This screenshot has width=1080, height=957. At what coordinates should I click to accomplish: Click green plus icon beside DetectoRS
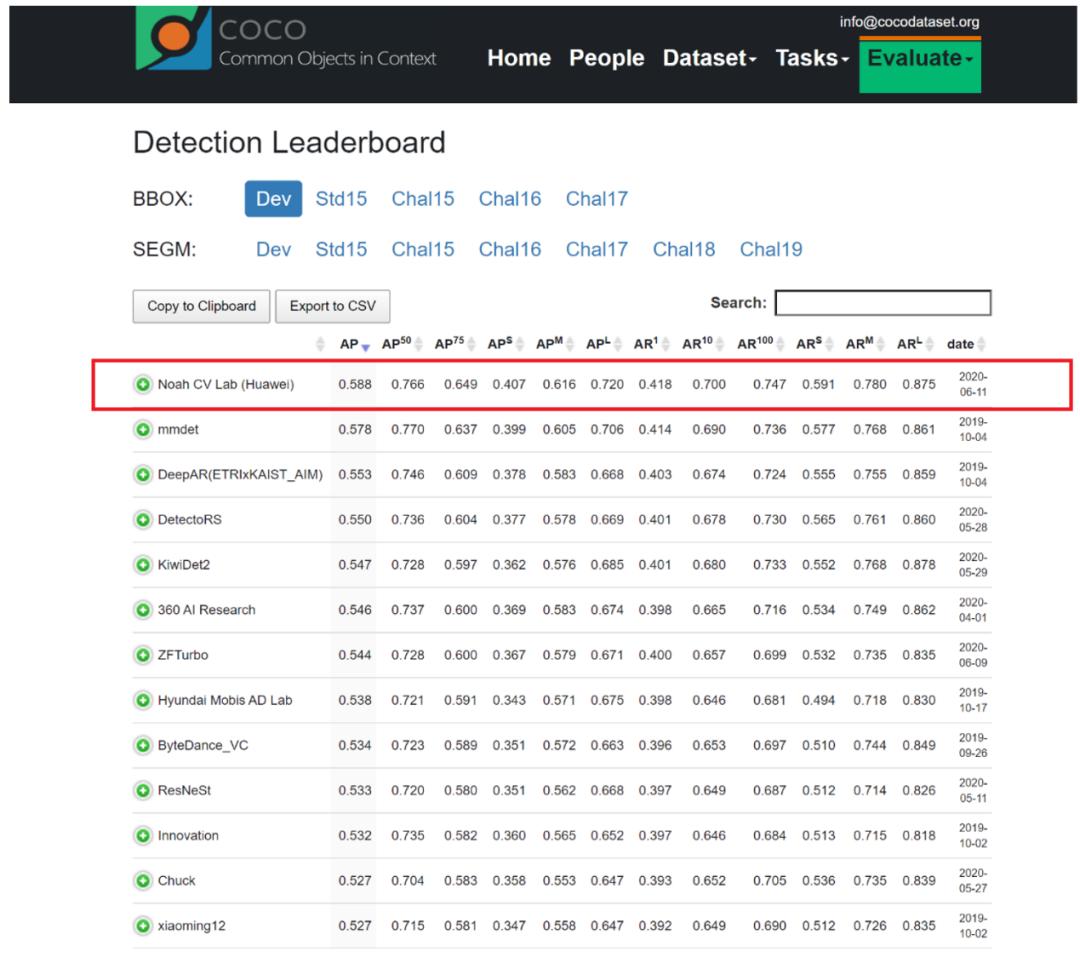pos(144,520)
